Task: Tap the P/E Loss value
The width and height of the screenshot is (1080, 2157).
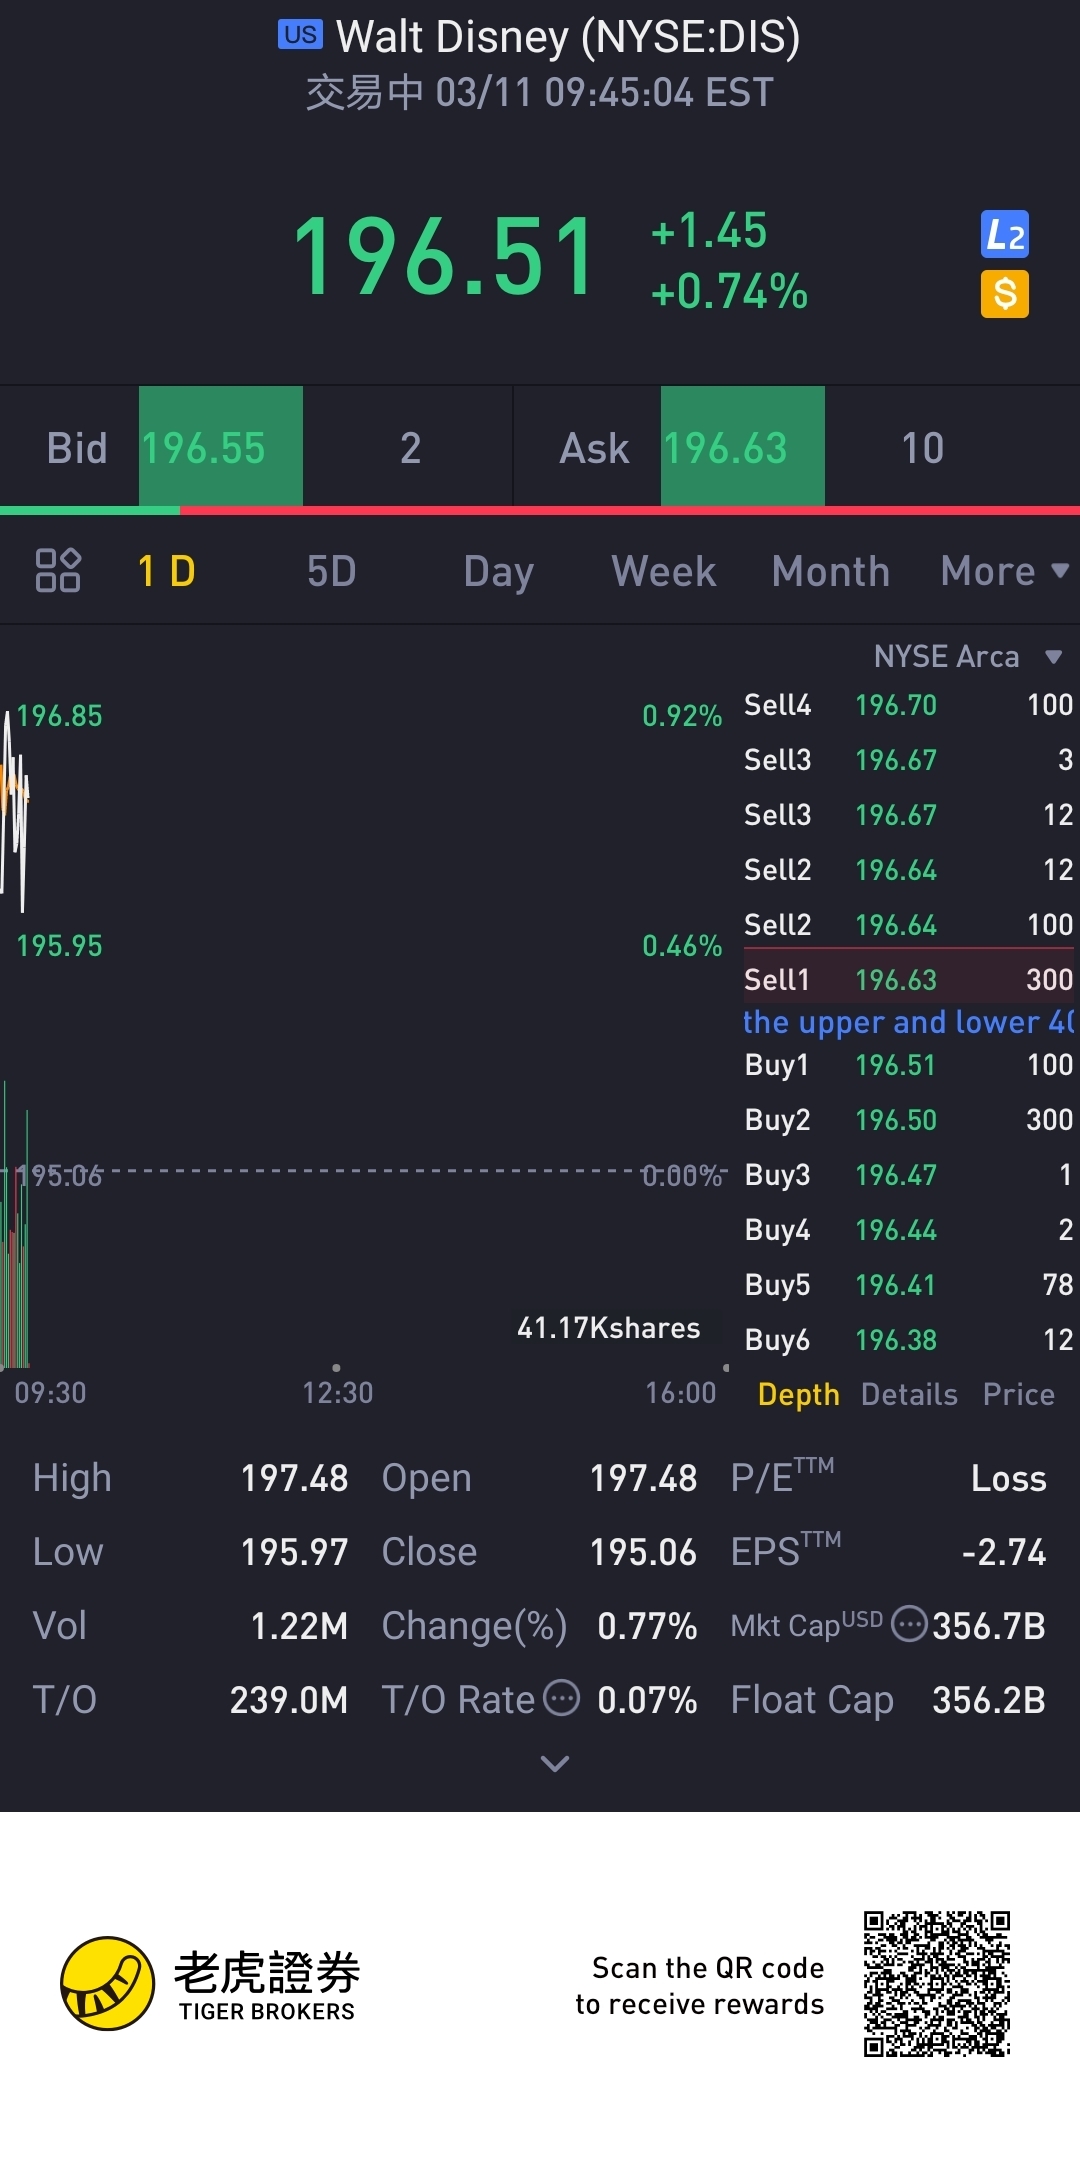Action: tap(1009, 1477)
